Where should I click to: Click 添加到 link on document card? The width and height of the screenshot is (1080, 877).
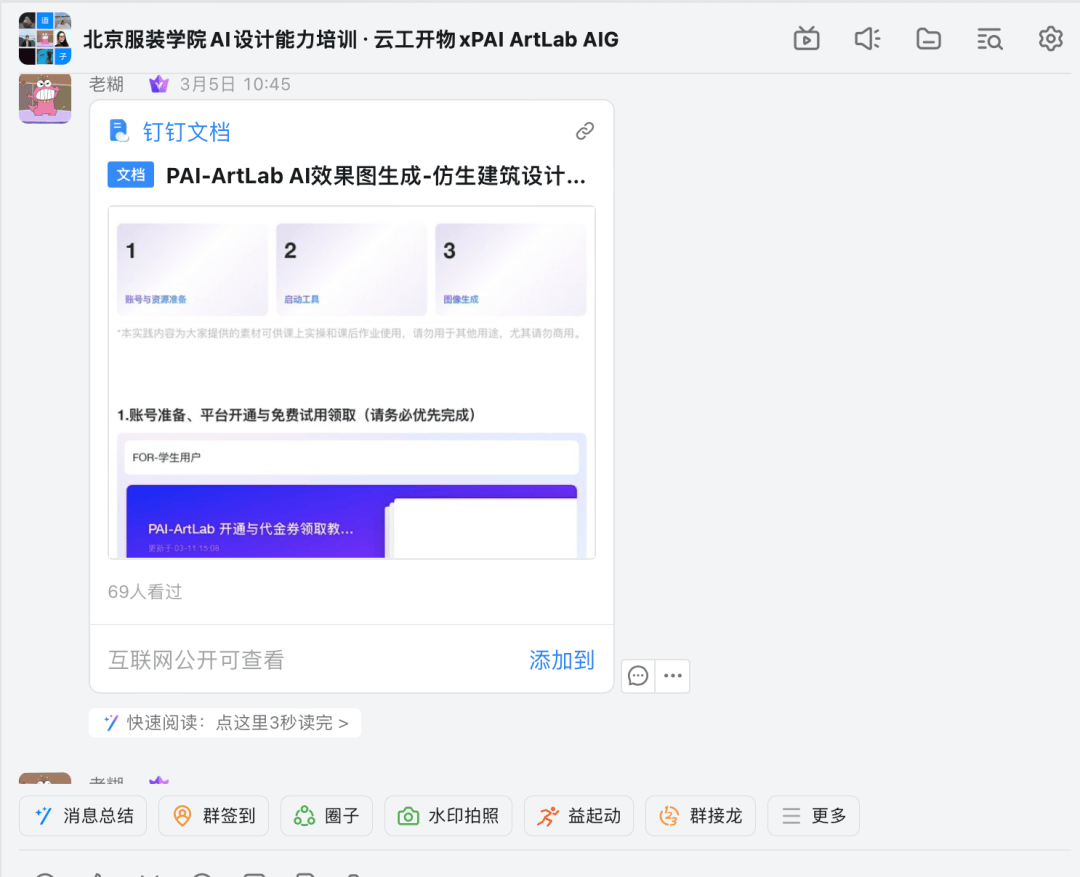(561, 660)
